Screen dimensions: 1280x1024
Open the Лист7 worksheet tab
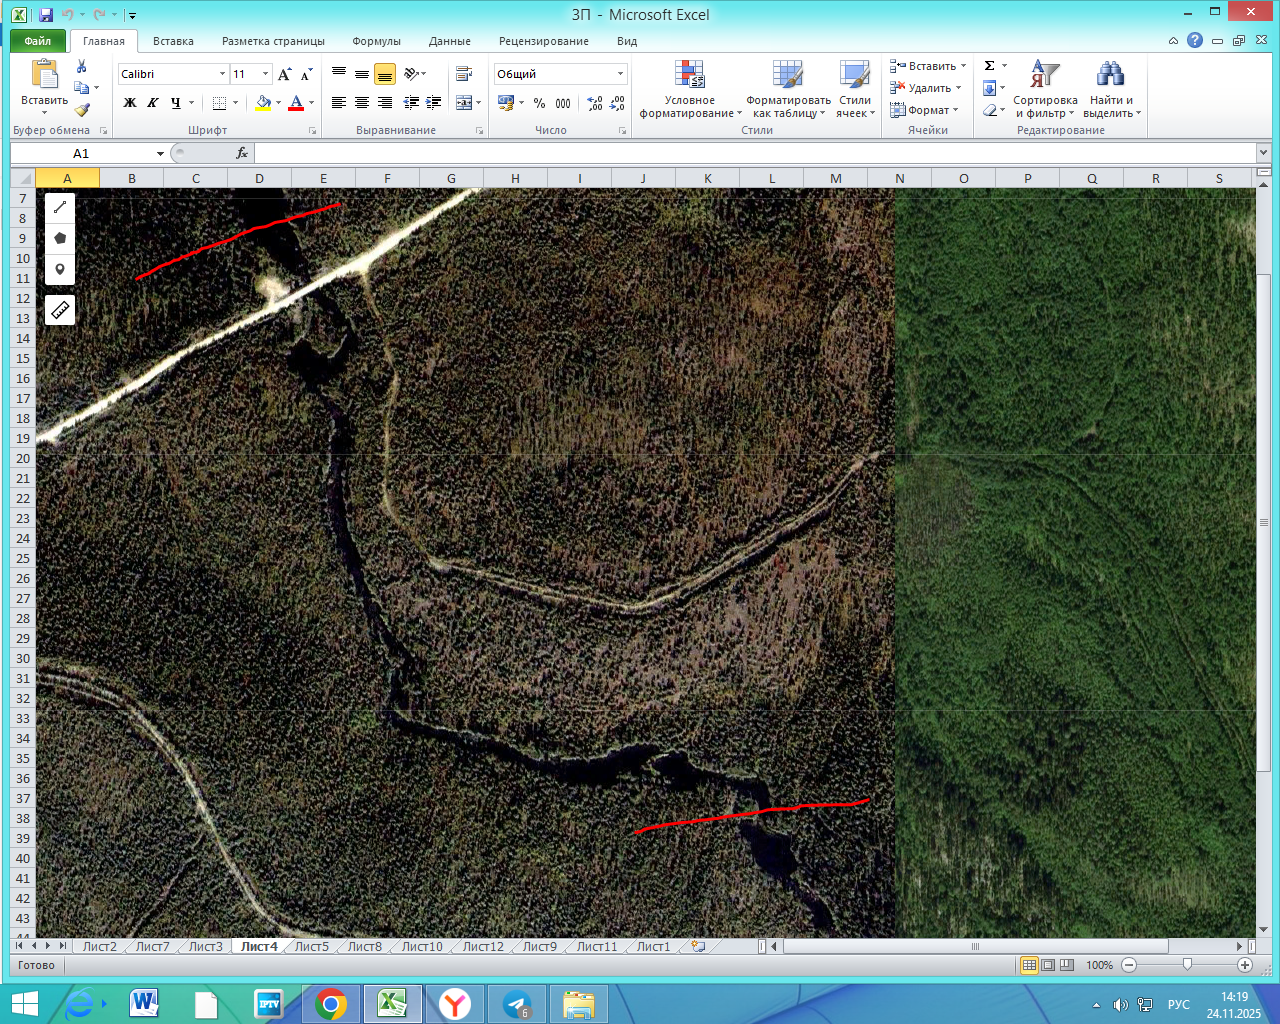(152, 946)
